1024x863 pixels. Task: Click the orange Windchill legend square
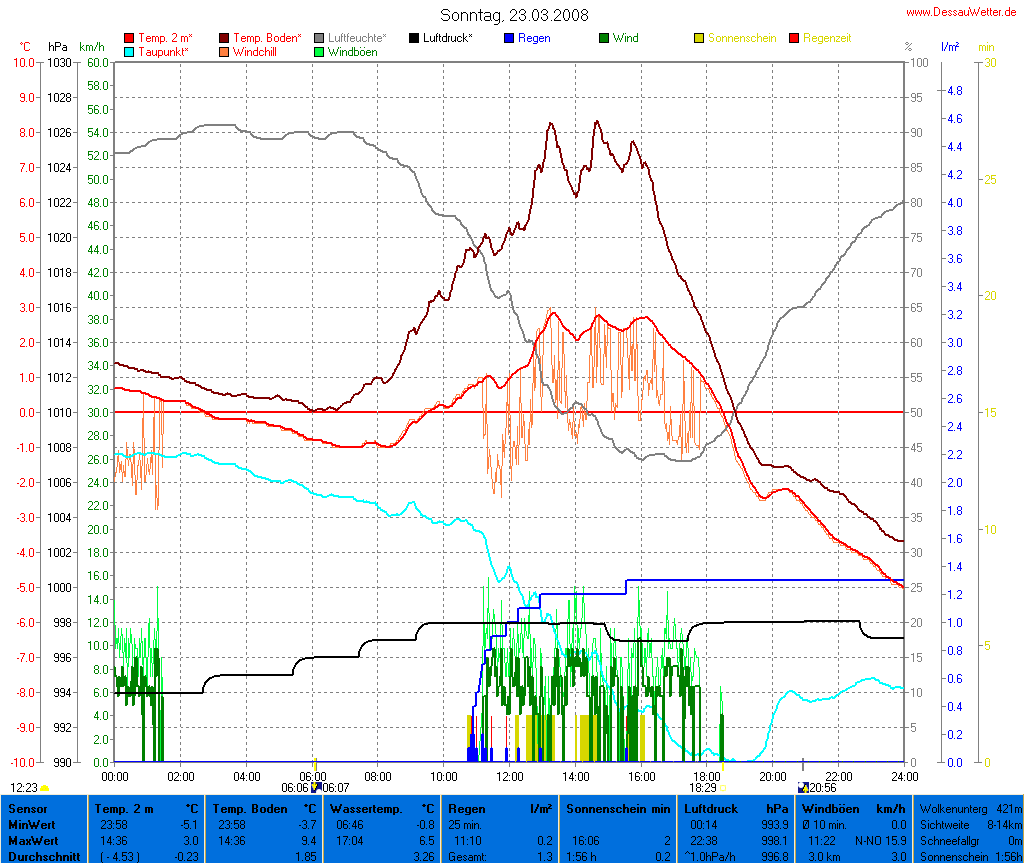click(x=224, y=51)
